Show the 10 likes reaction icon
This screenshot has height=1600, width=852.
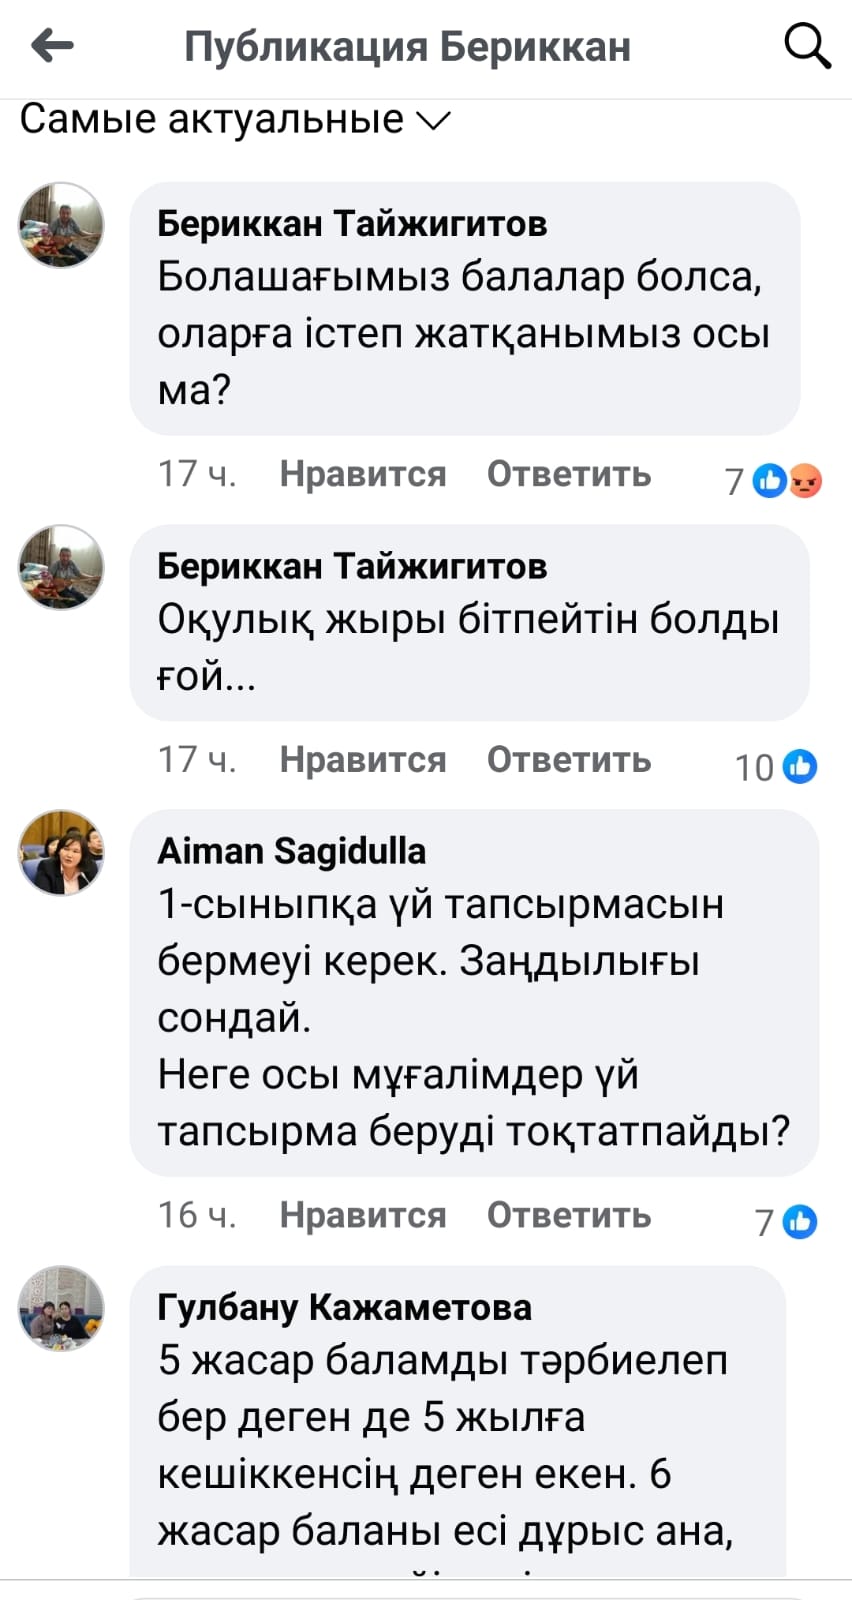[800, 767]
